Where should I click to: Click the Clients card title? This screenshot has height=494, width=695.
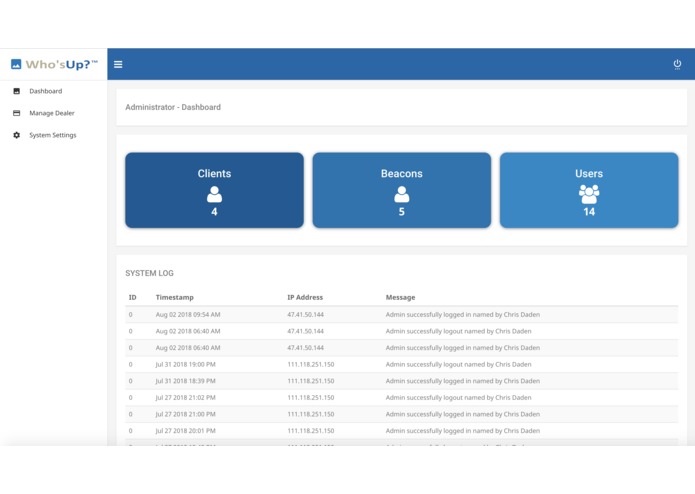(x=214, y=173)
